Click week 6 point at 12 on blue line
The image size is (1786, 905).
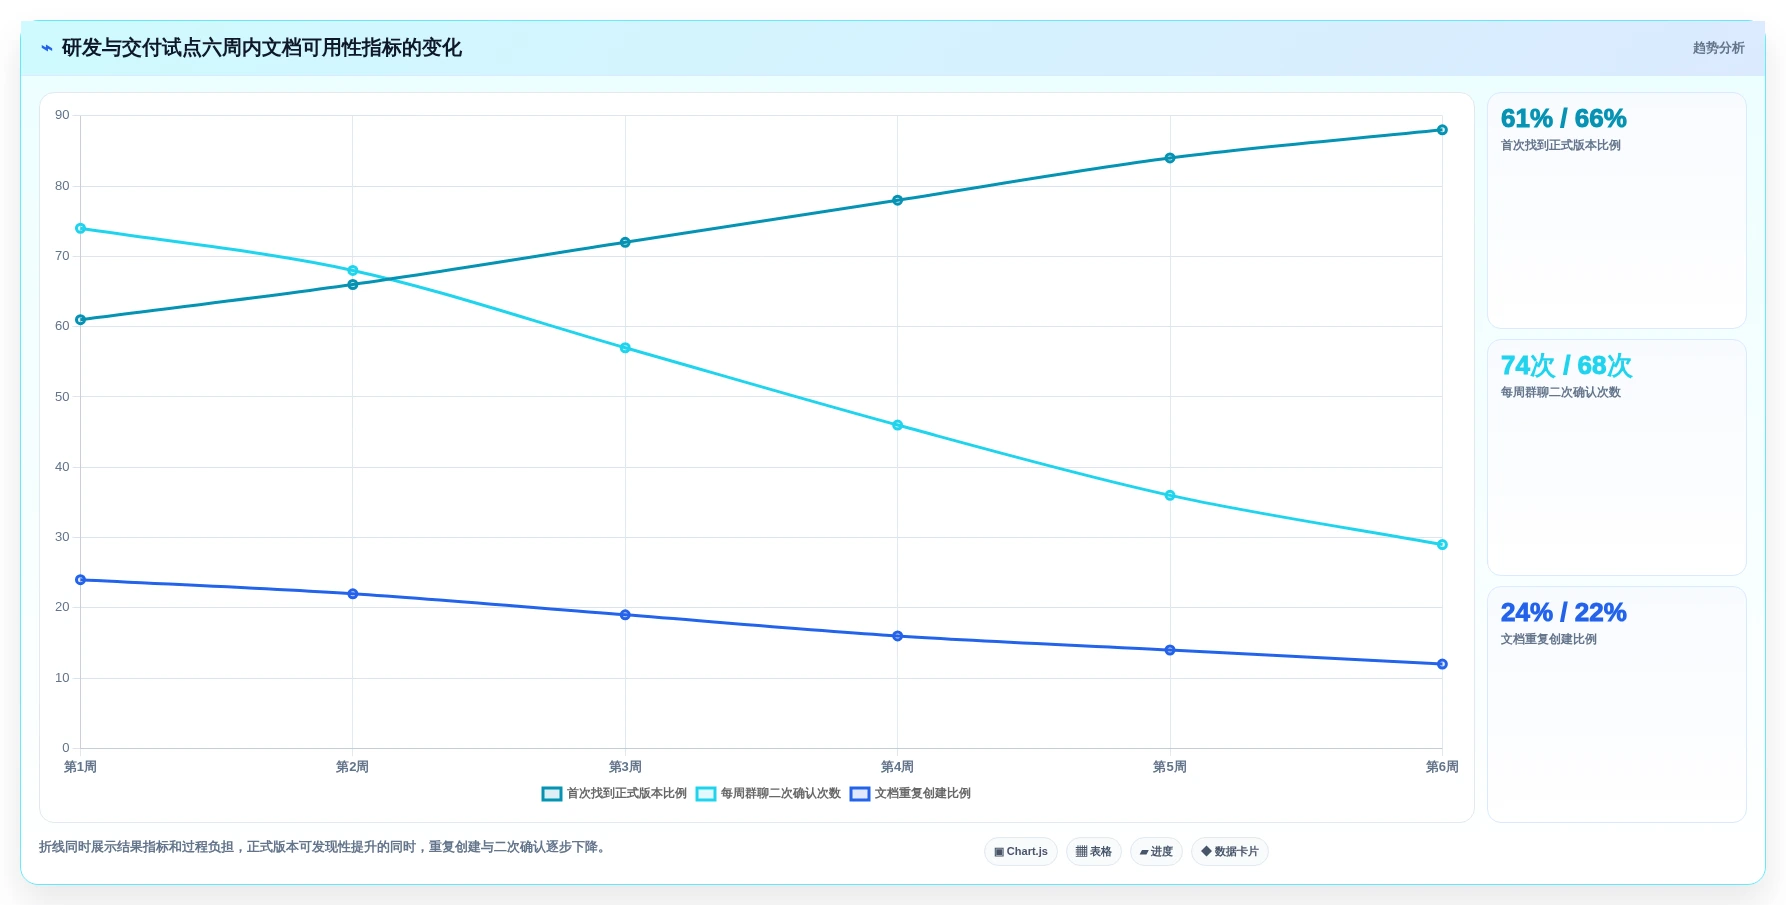(x=1442, y=664)
